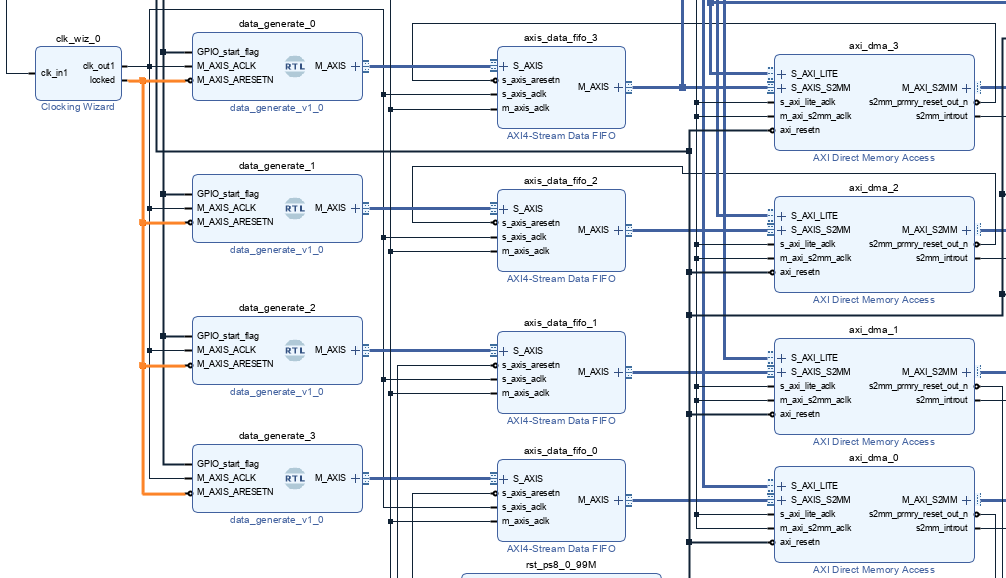Image resolution: width=1006 pixels, height=578 pixels.
Task: Select M_AXIS_ARESETN port of data_generate_2
Action: click(x=235, y=364)
